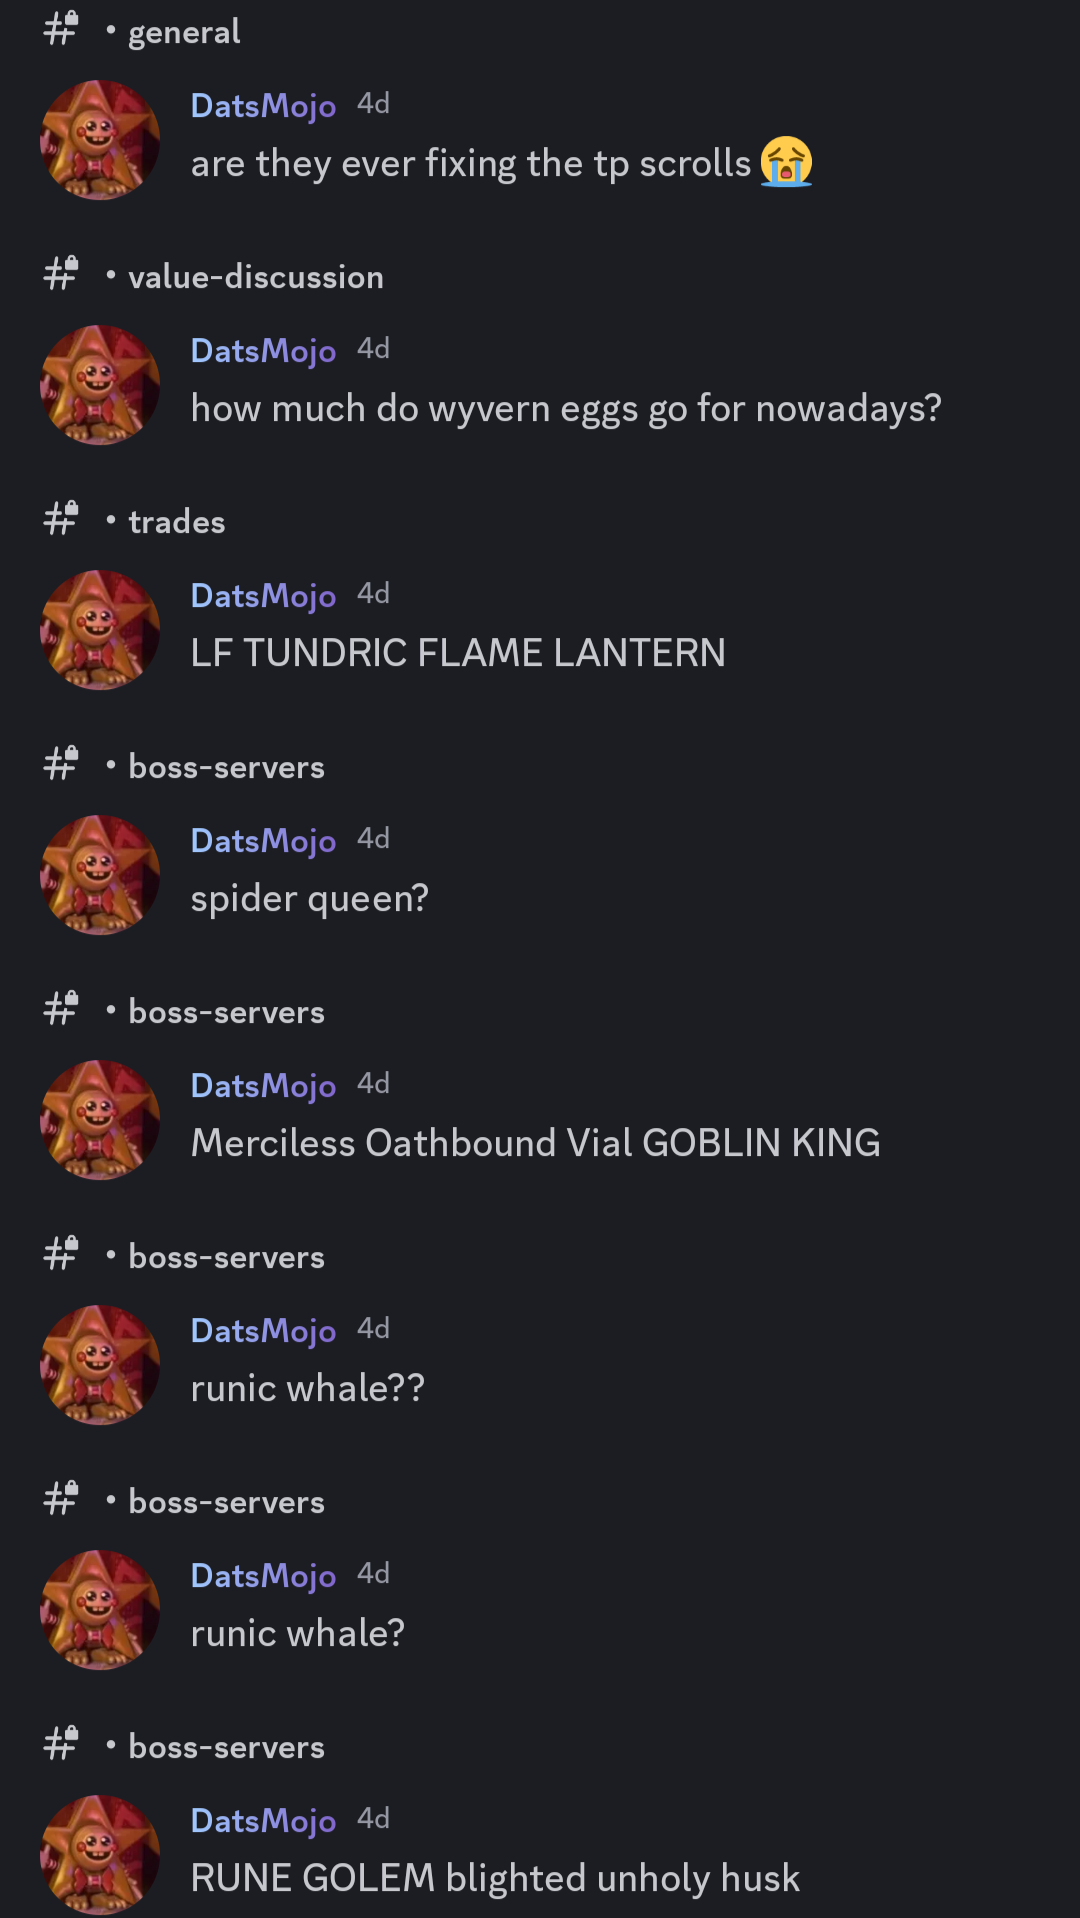Open DatsMojo's avatar on the tp scrolls message

point(100,140)
